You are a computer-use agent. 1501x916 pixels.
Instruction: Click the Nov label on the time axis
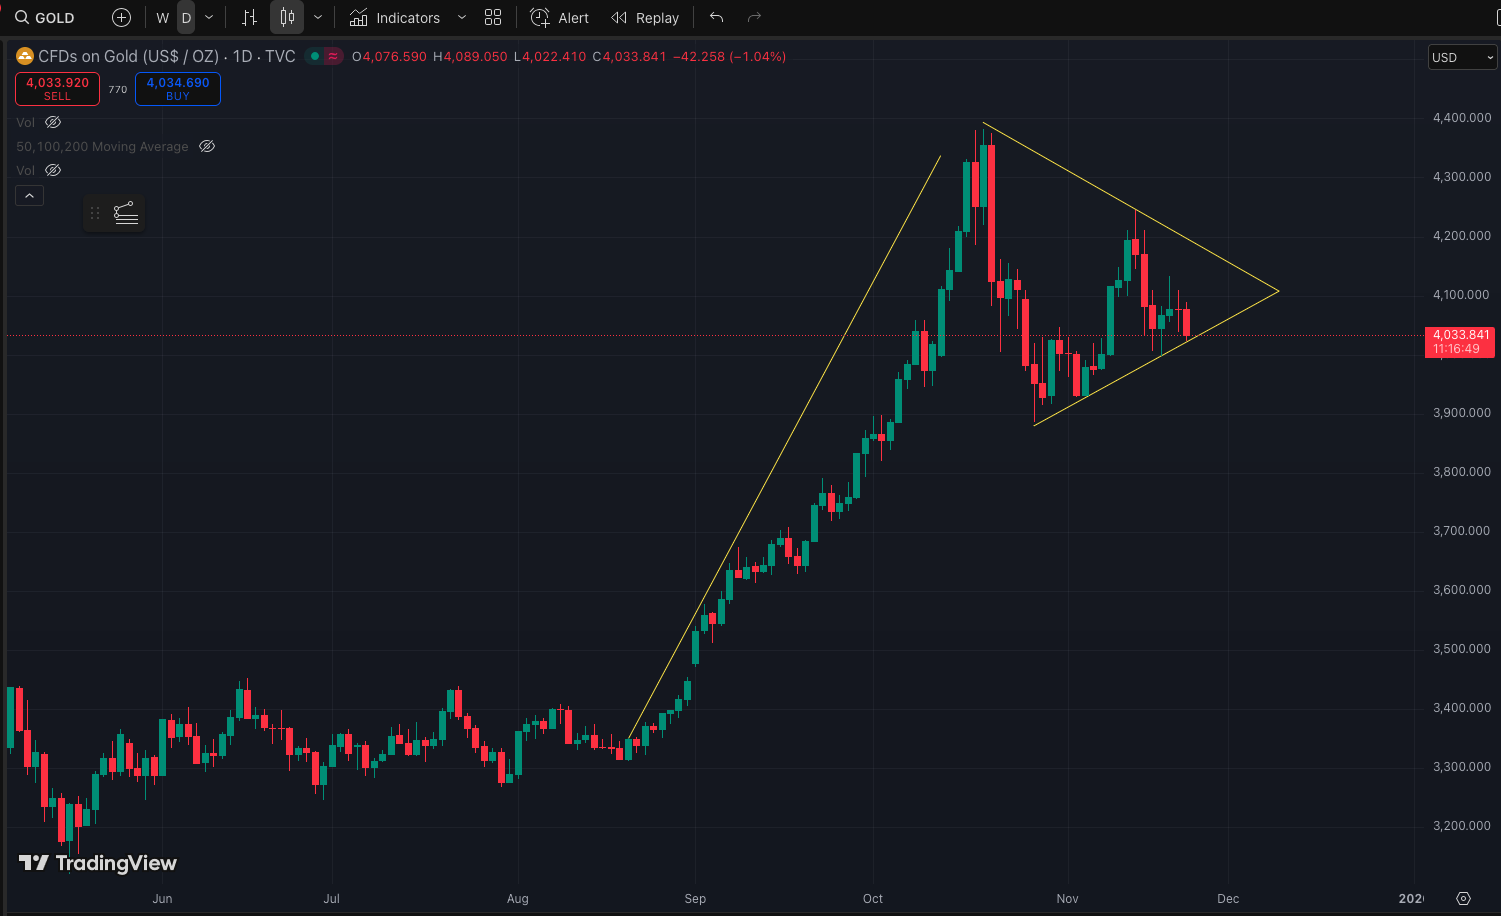pyautogui.click(x=1068, y=899)
